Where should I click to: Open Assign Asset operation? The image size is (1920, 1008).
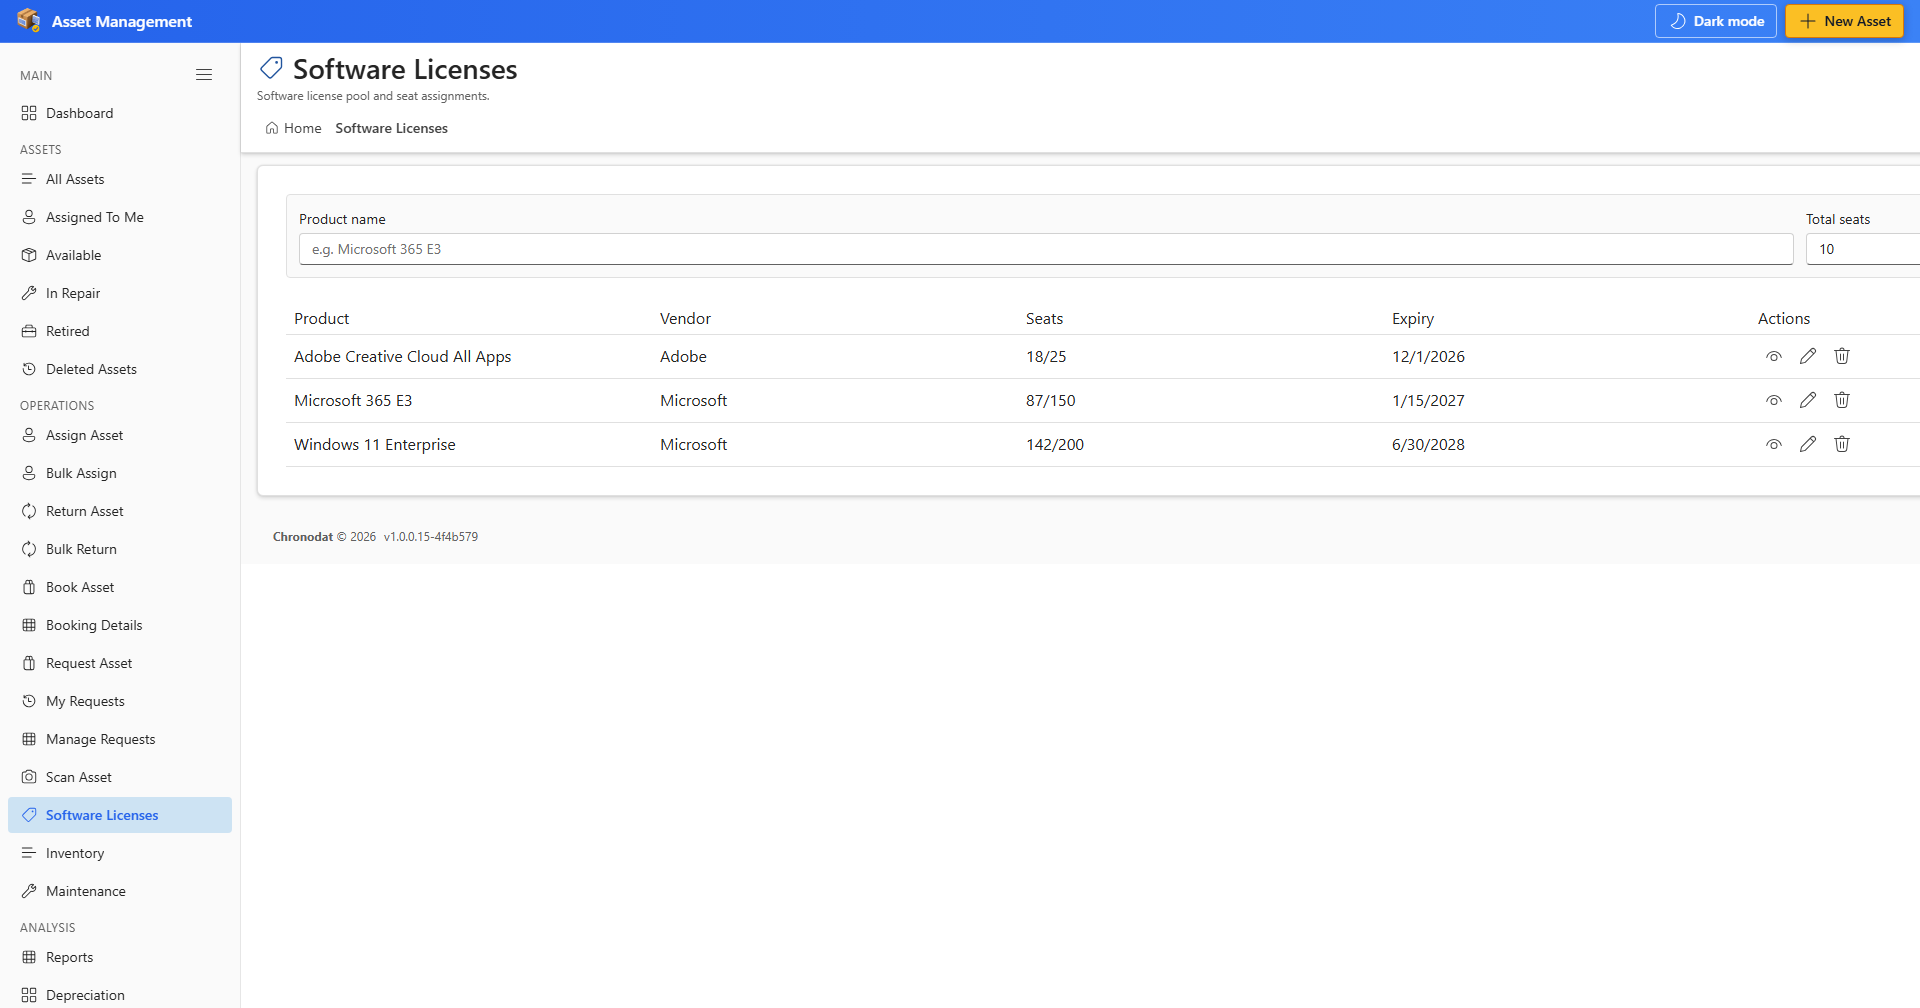[120, 435]
